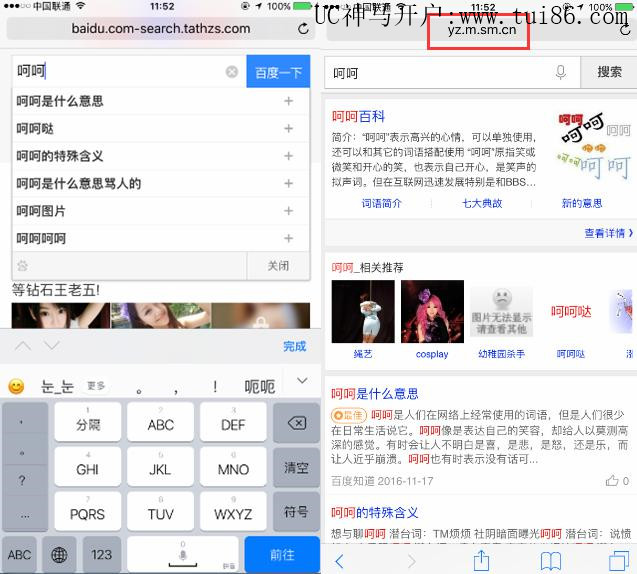Add suggestion 呵呵是什么意思骂人的 with plus icon
637x574 pixels.
(288, 184)
